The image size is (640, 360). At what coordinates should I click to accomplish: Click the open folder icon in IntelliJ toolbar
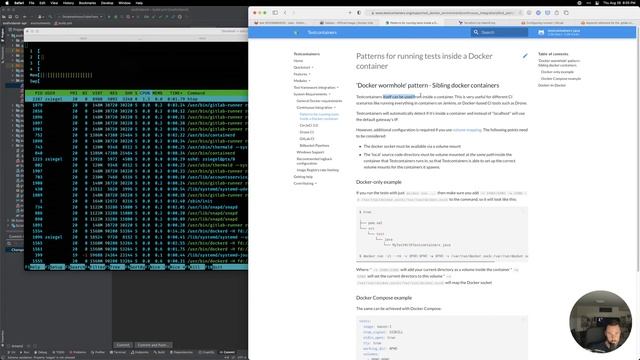coord(4,17)
